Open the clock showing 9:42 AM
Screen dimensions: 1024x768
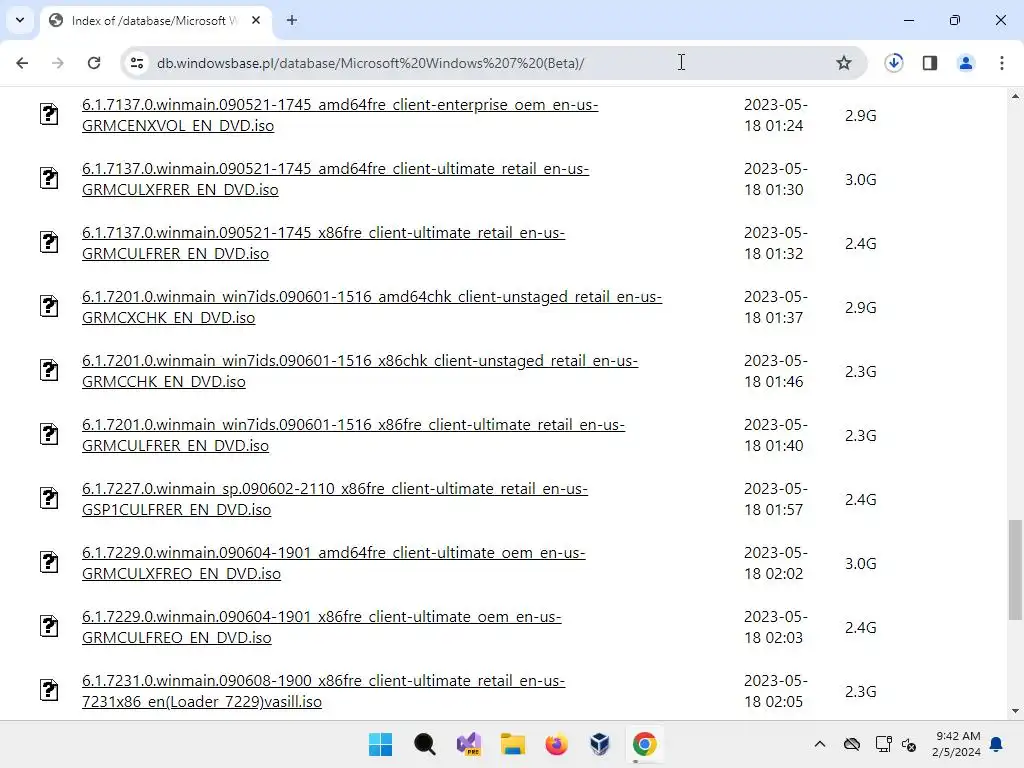coord(957,744)
